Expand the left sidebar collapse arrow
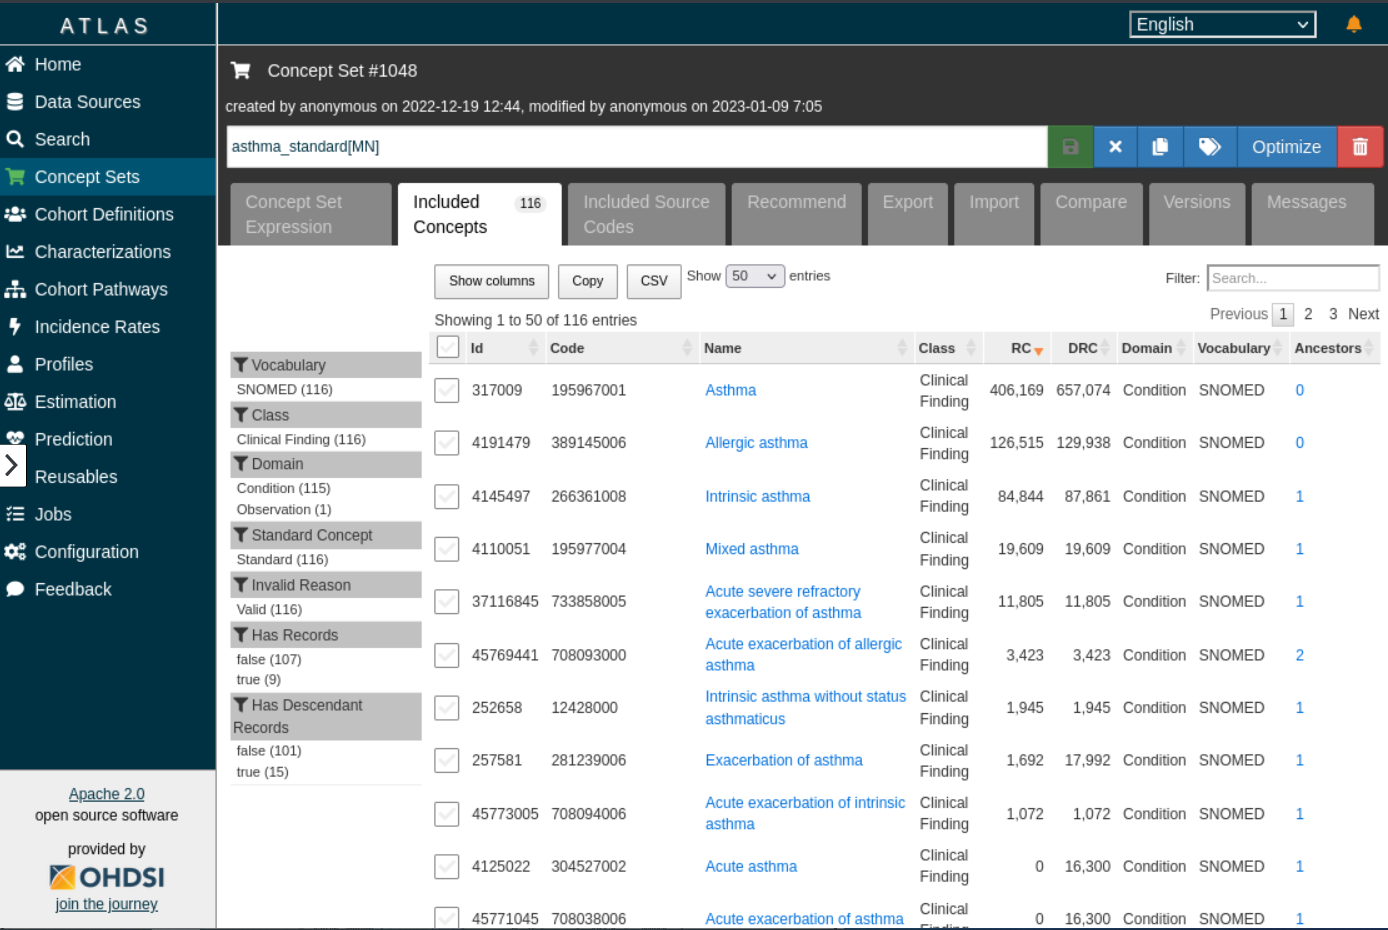 [12, 465]
